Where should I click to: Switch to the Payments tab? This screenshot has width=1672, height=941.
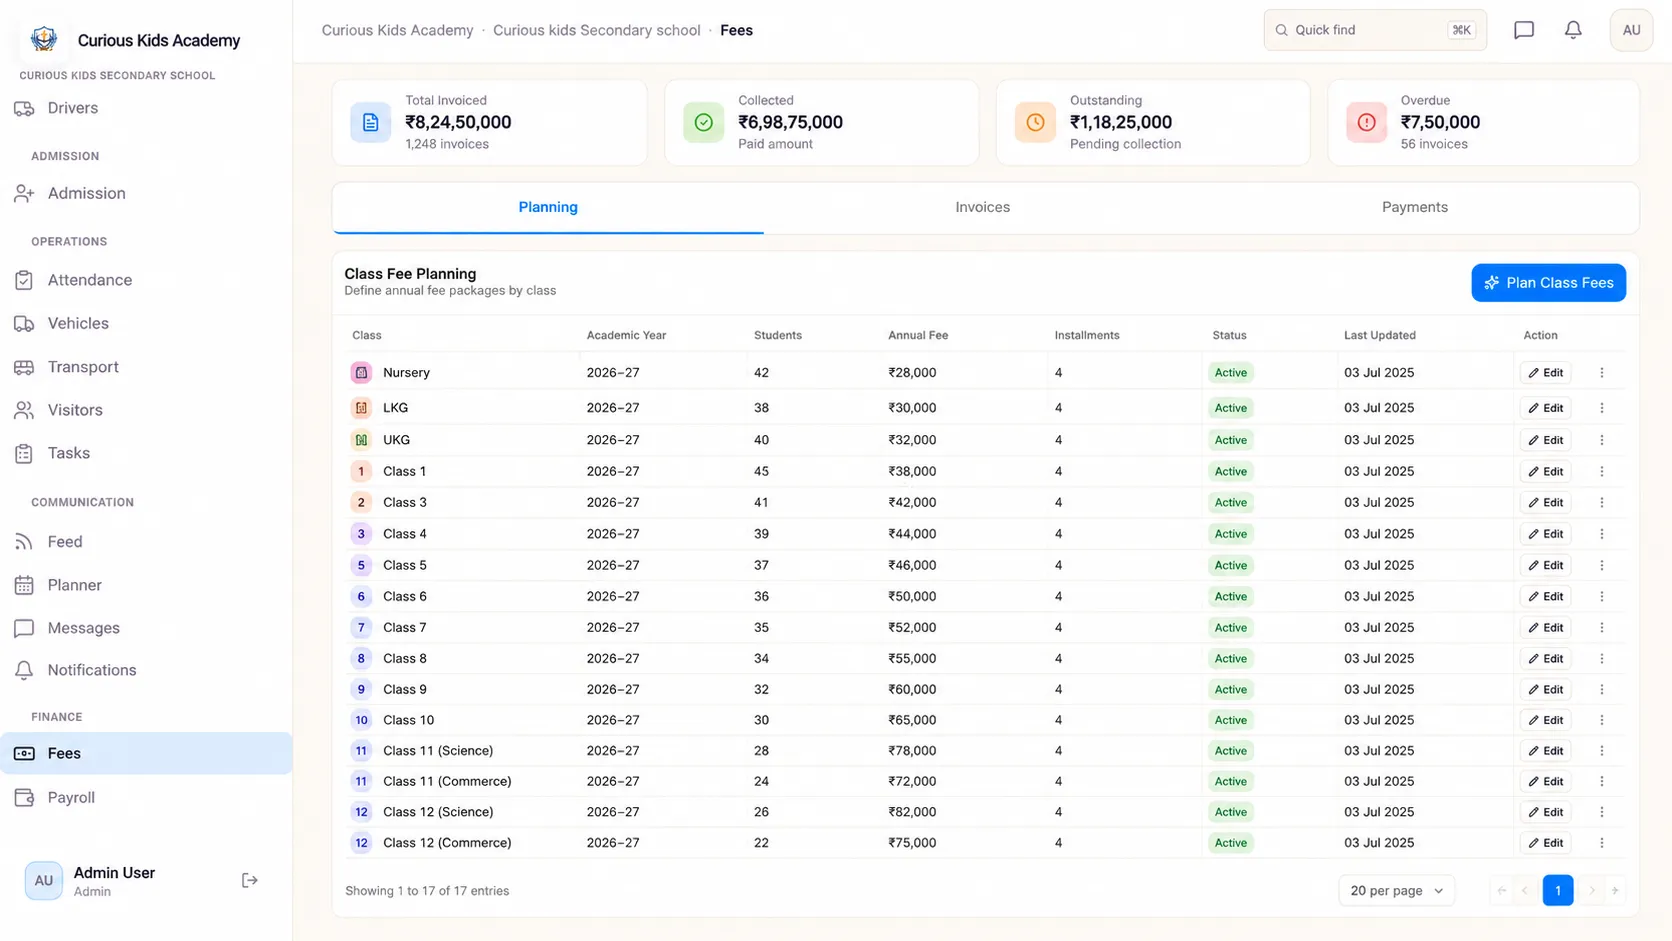pyautogui.click(x=1414, y=207)
